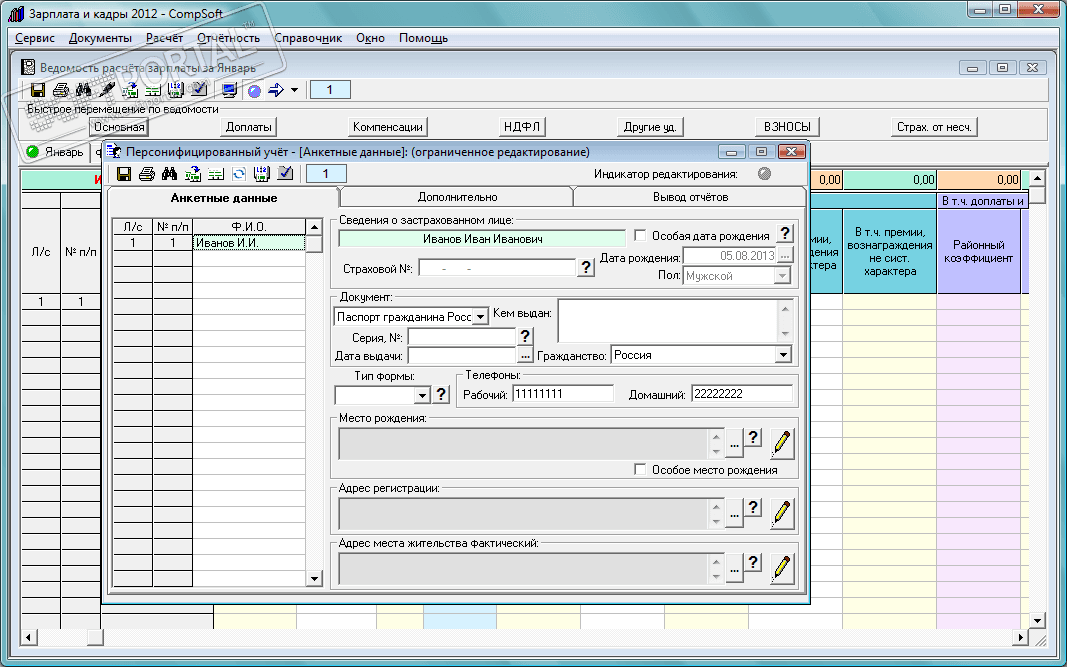
Task: Edit Место рождения with the pencil icon
Action: pyautogui.click(x=781, y=444)
